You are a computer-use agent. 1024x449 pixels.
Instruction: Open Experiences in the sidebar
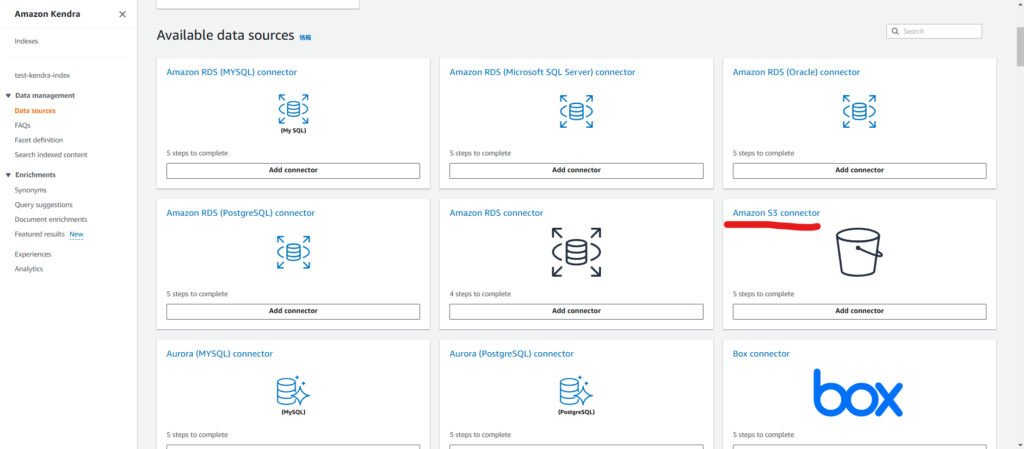[x=33, y=254]
